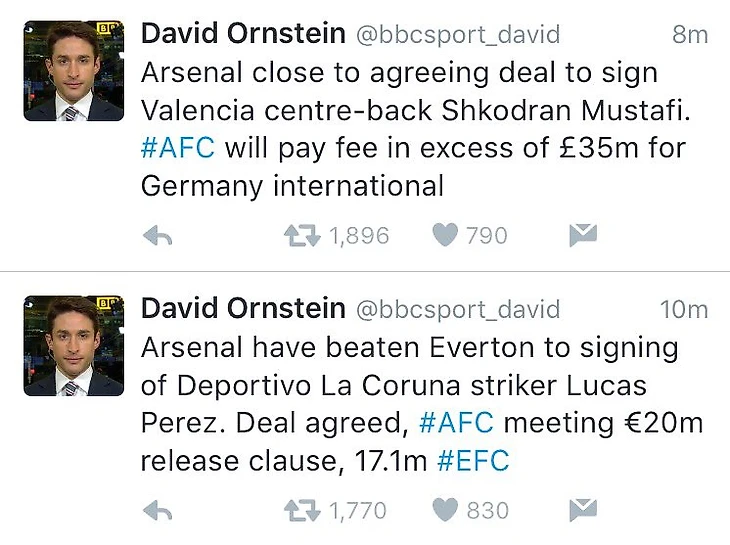The image size is (730, 545).
Task: Open the #EFC hashtag
Action: pyautogui.click(x=472, y=461)
